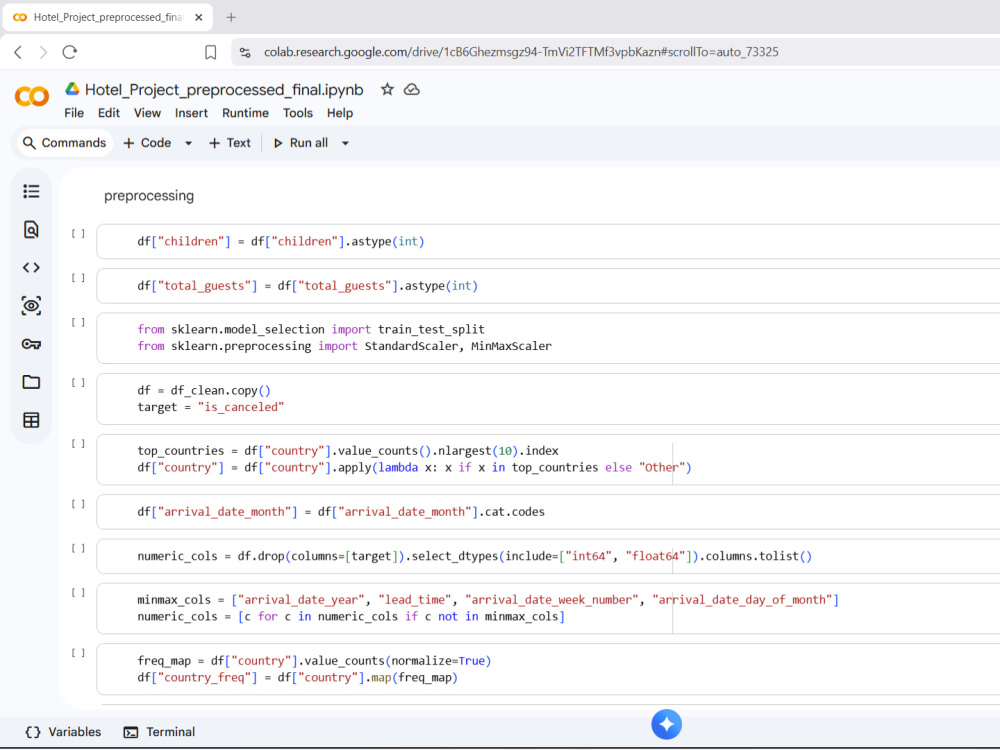Image resolution: width=1000 pixels, height=750 pixels.
Task: Click the numeric_cols list comprehension line
Action: [x=351, y=617]
